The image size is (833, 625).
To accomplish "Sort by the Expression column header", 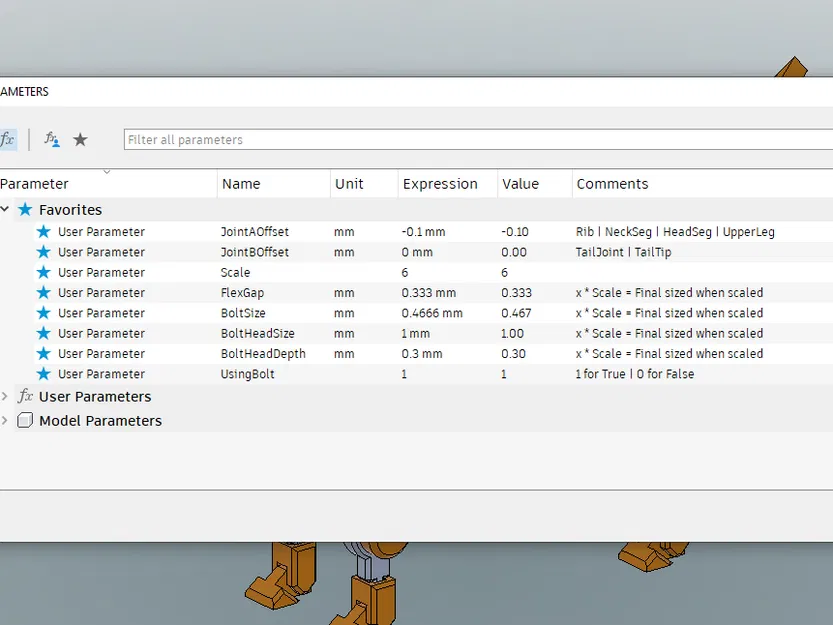I will [x=440, y=184].
